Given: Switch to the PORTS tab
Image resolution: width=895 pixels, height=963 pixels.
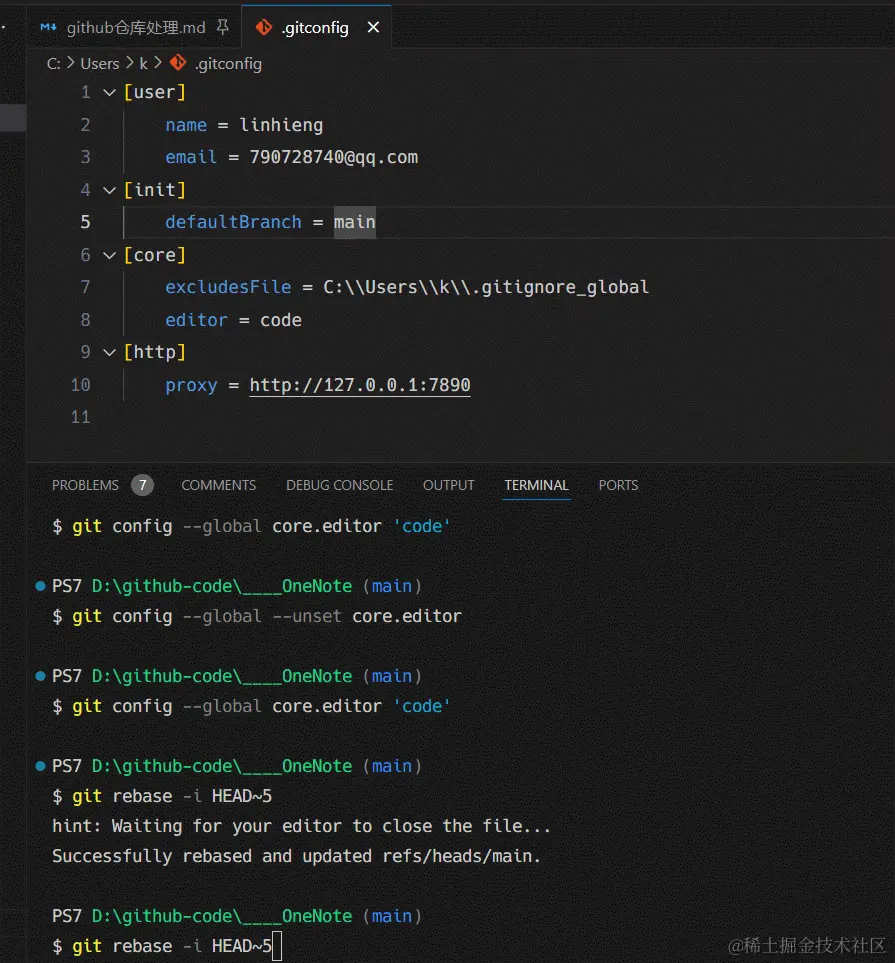Looking at the screenshot, I should (618, 485).
